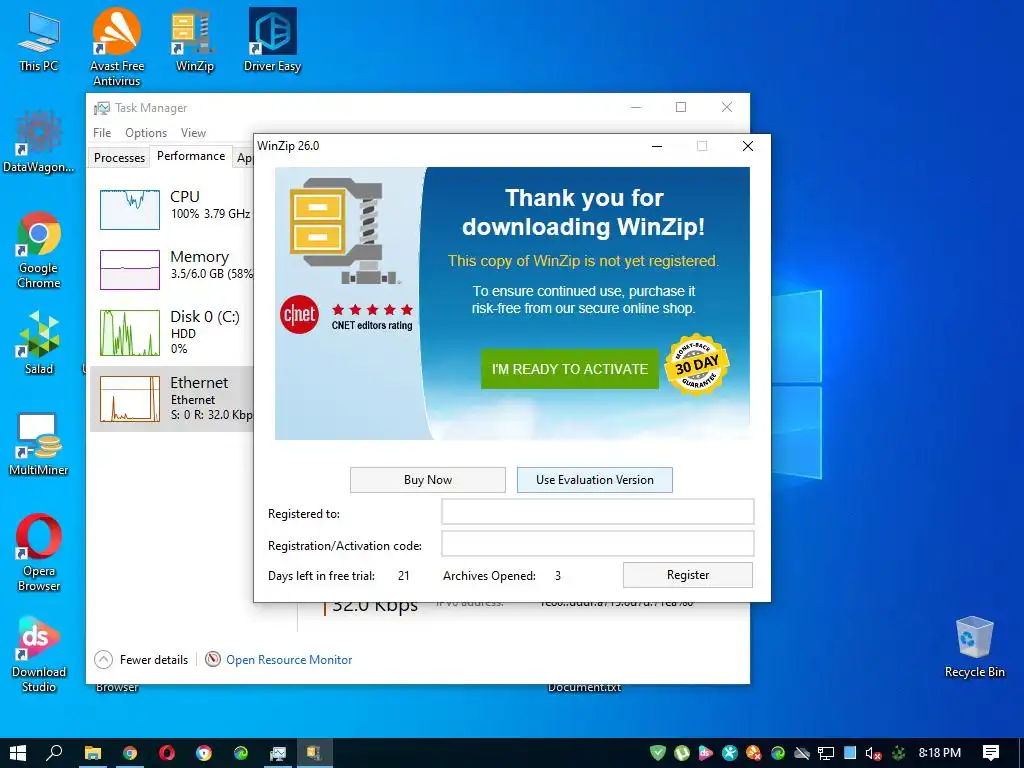
Task: Open the WinZip desktop shortcut
Action: 195,40
